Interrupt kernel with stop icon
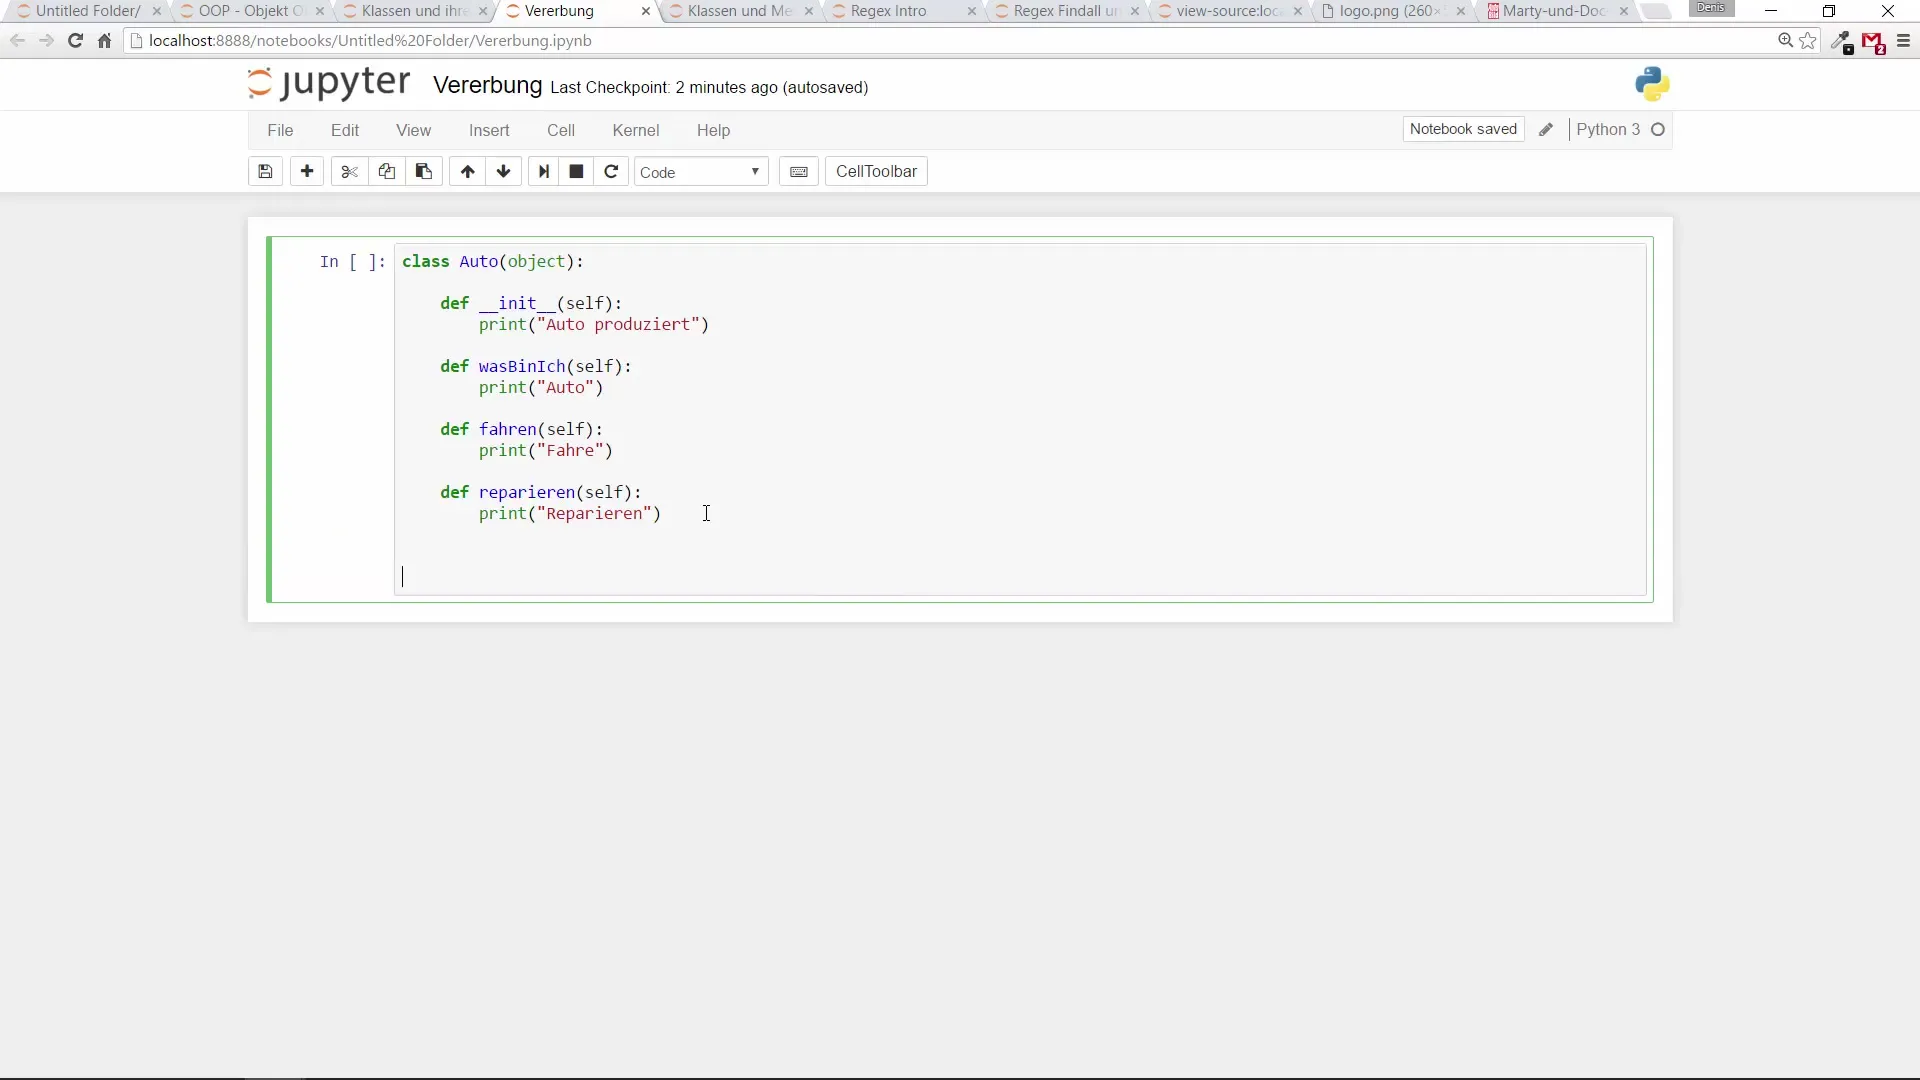The height and width of the screenshot is (1080, 1920). coord(576,172)
